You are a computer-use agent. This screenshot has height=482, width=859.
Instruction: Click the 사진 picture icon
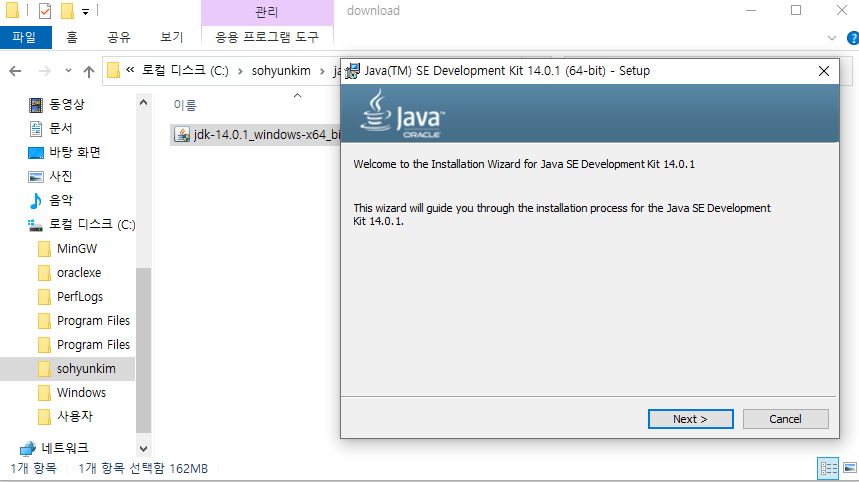click(36, 176)
